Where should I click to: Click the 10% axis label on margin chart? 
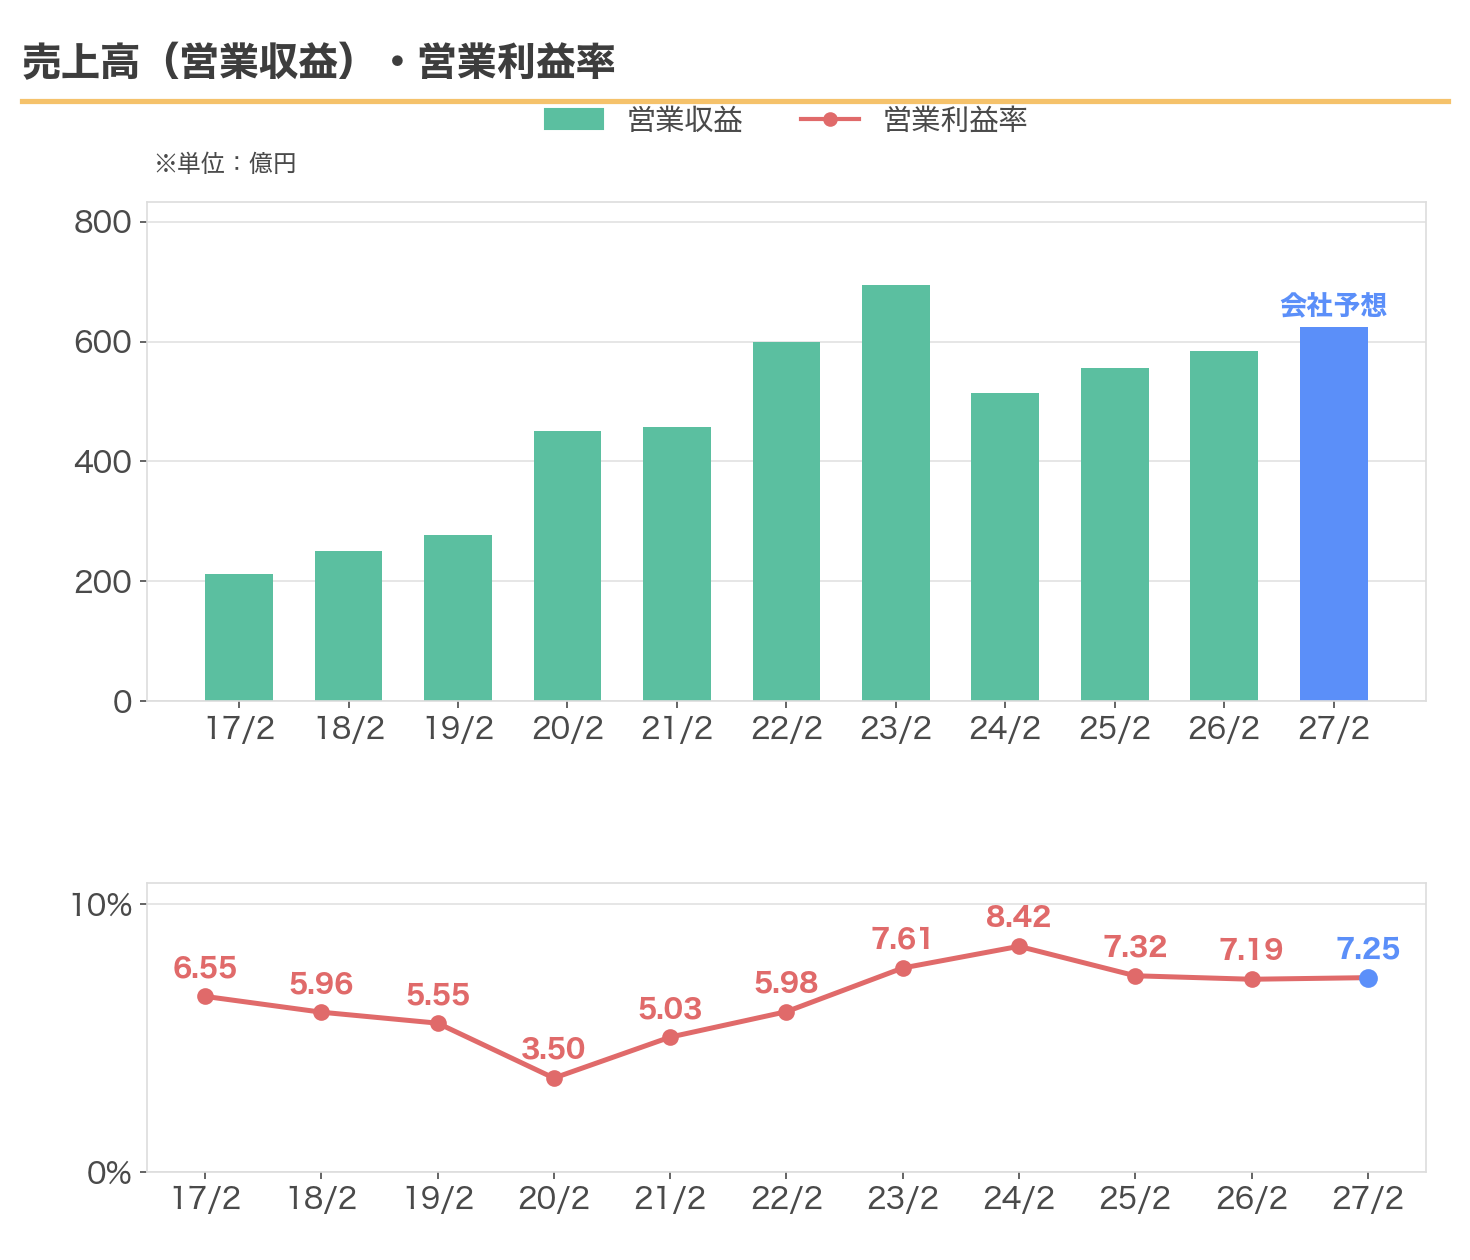point(101,905)
